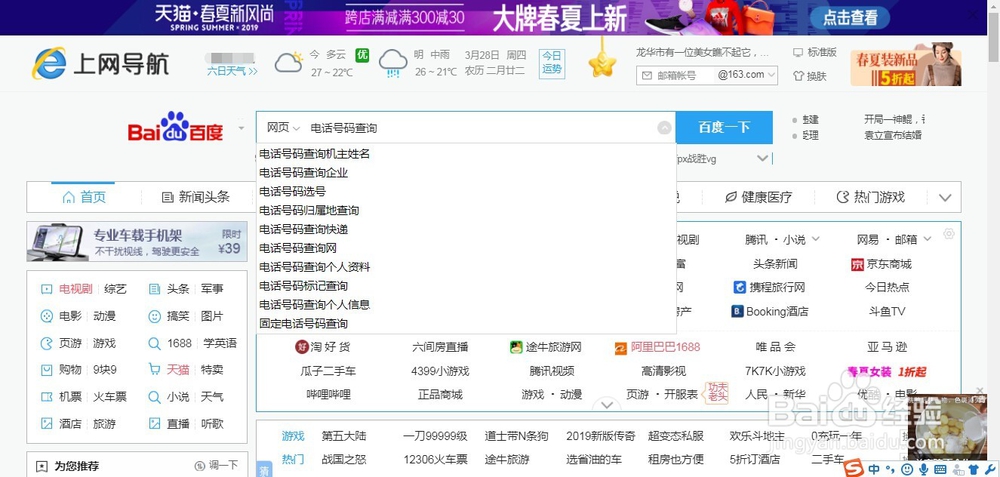Viewport: 1000px width, 477px height.
Task: Click the 游戏 category label
Action: point(293,436)
